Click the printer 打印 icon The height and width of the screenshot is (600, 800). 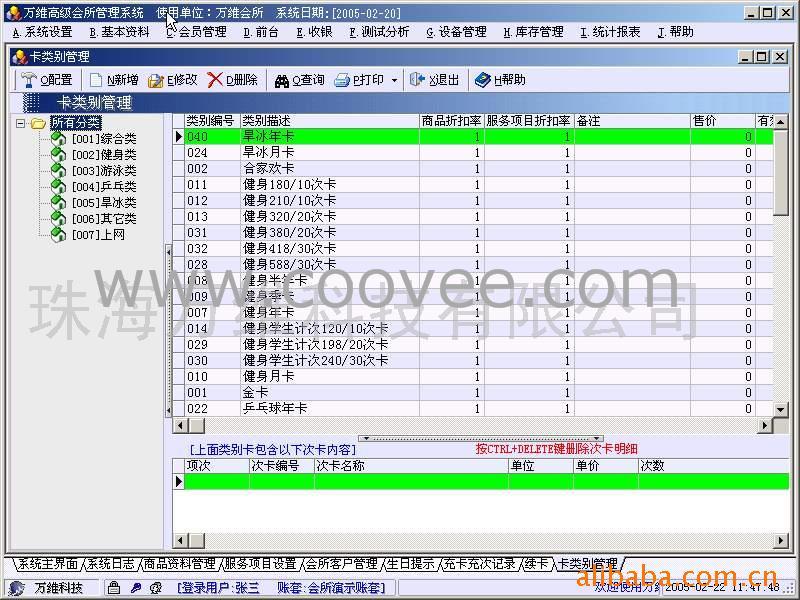pos(342,81)
